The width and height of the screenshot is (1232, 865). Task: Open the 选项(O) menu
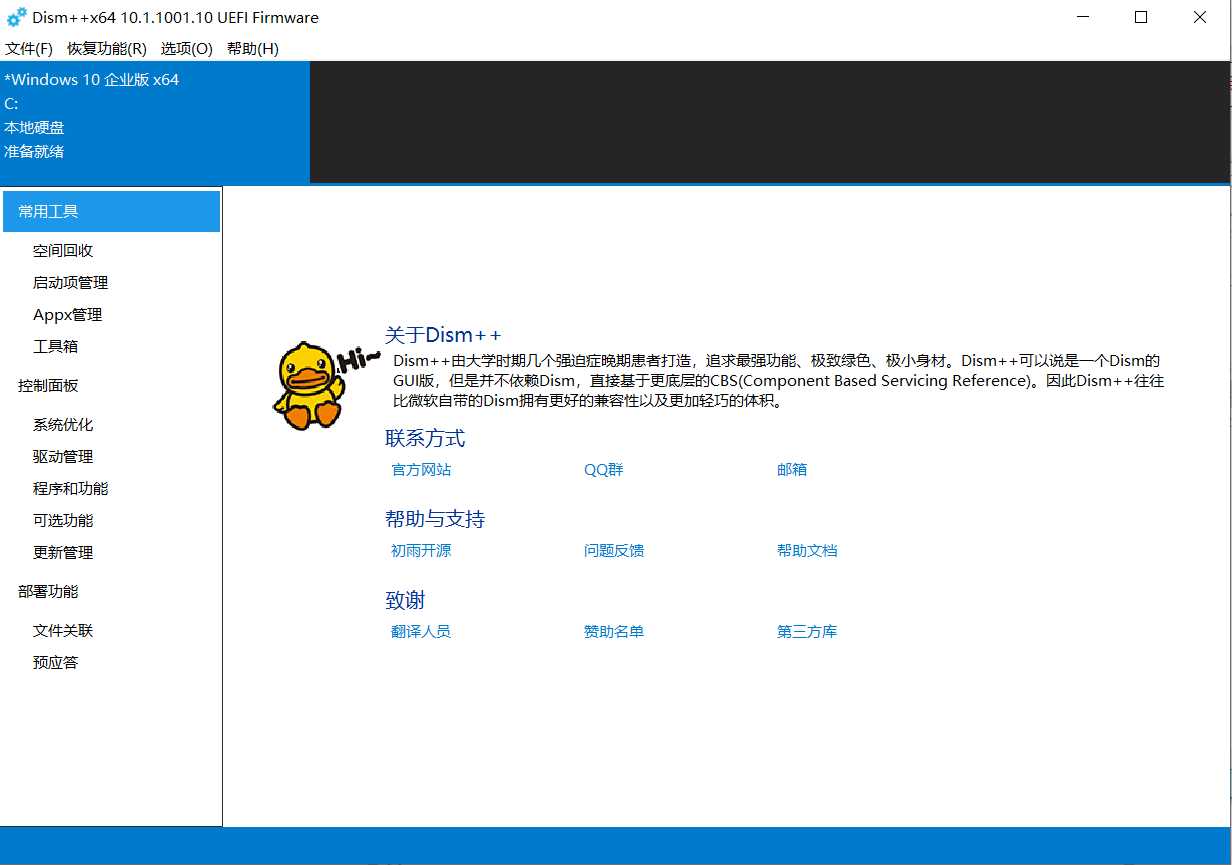point(187,48)
